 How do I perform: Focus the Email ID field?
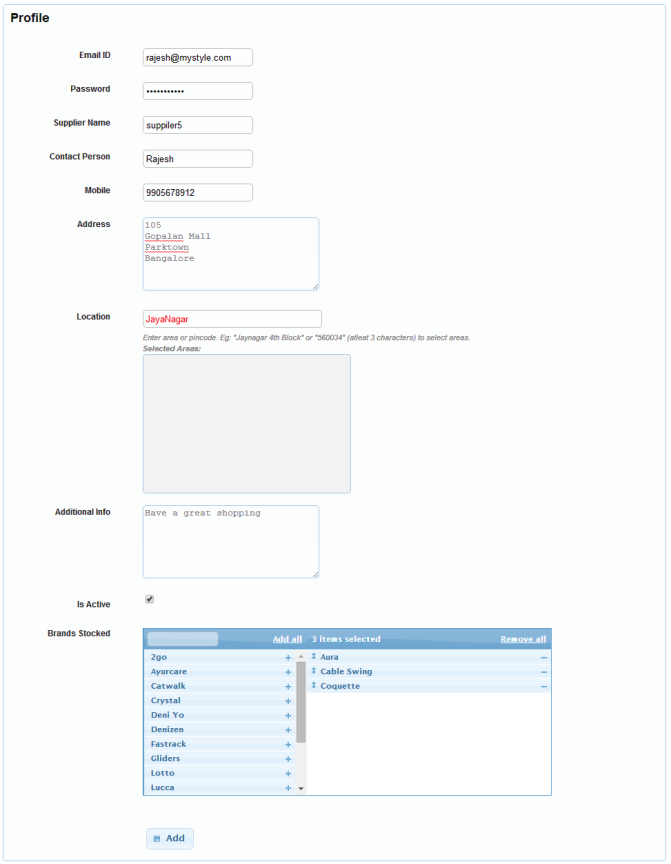coord(198,57)
